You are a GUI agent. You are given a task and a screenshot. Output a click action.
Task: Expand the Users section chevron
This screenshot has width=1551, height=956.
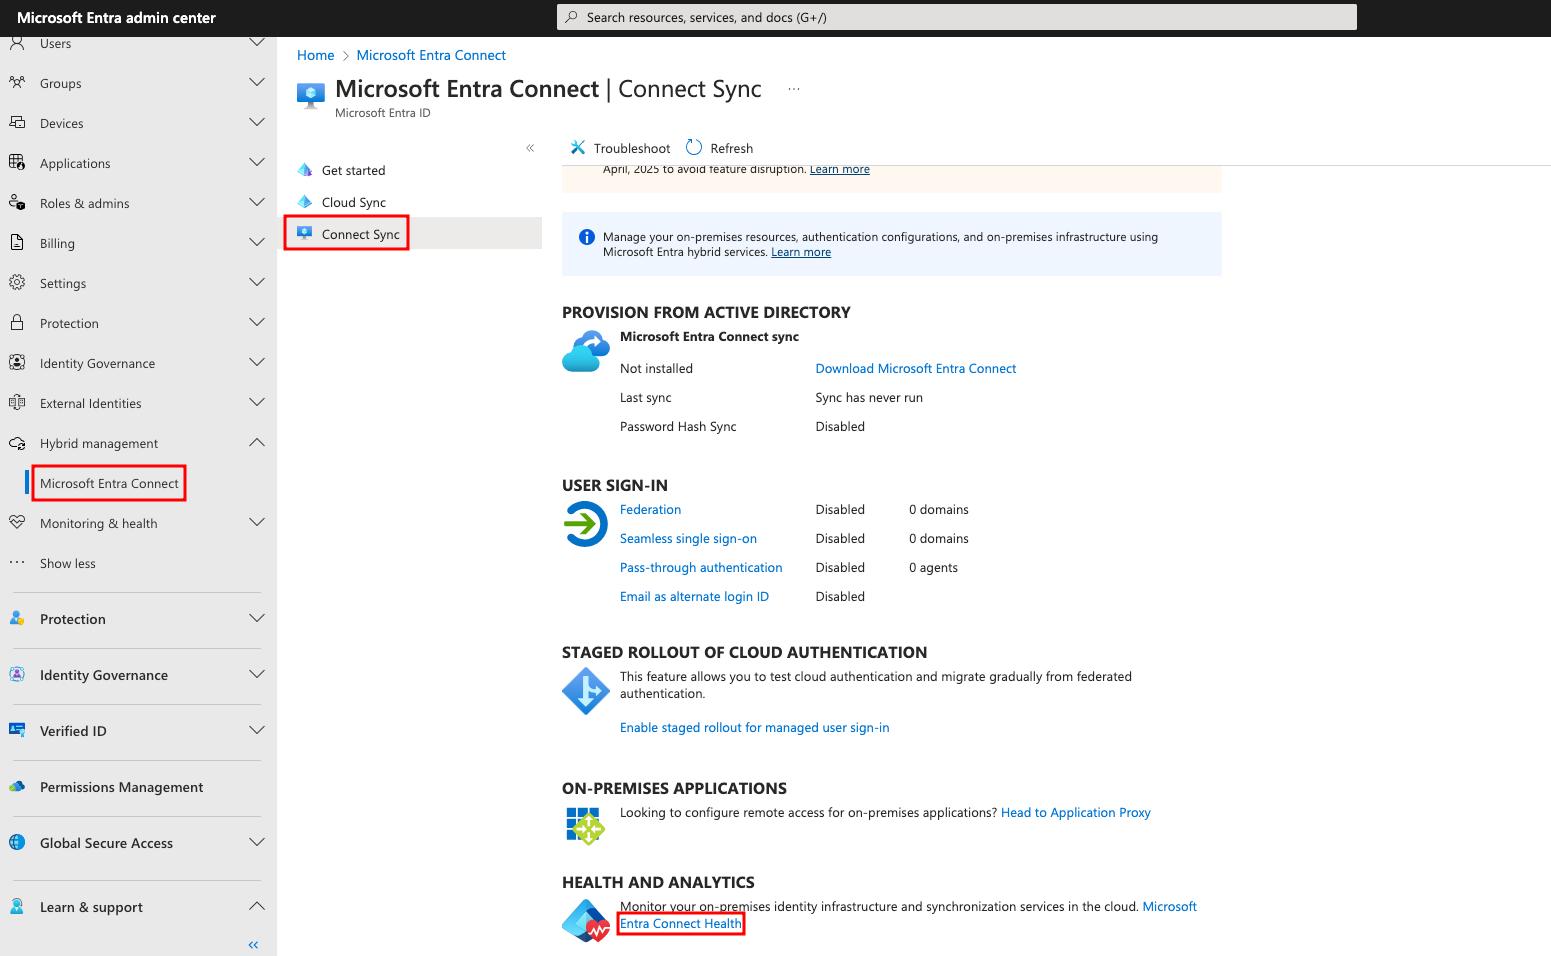257,42
